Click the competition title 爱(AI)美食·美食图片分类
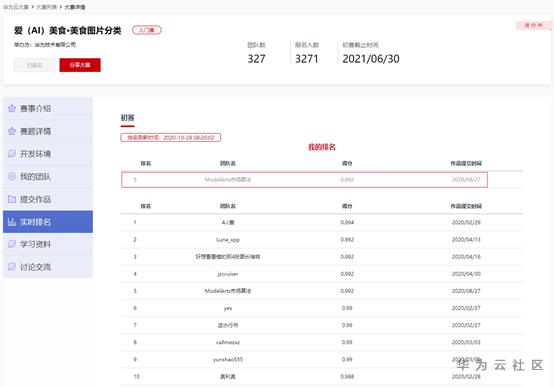 67,31
